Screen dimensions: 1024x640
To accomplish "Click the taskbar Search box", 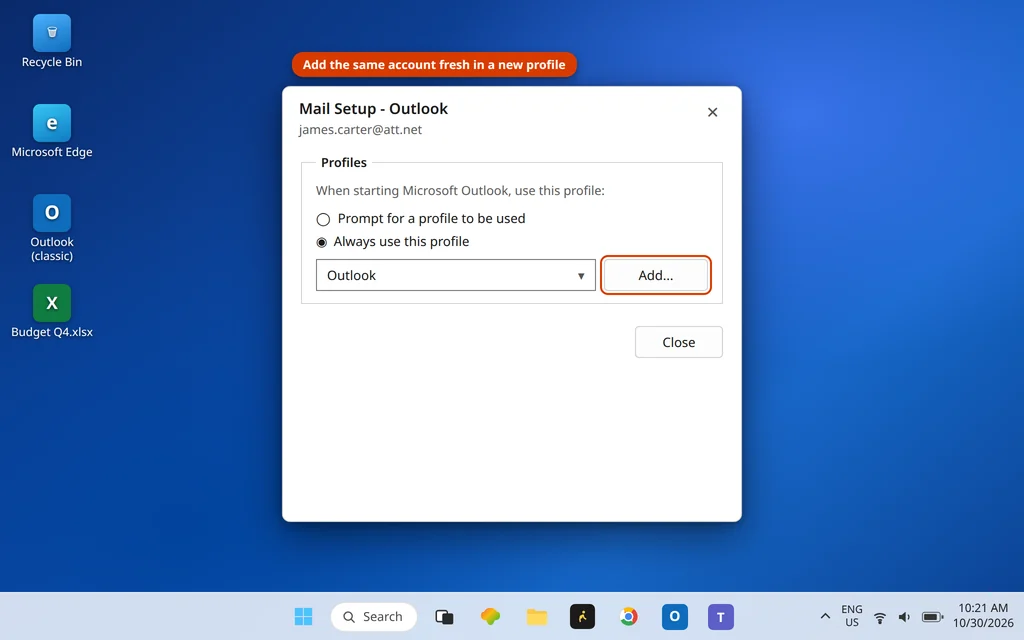I will pos(374,616).
